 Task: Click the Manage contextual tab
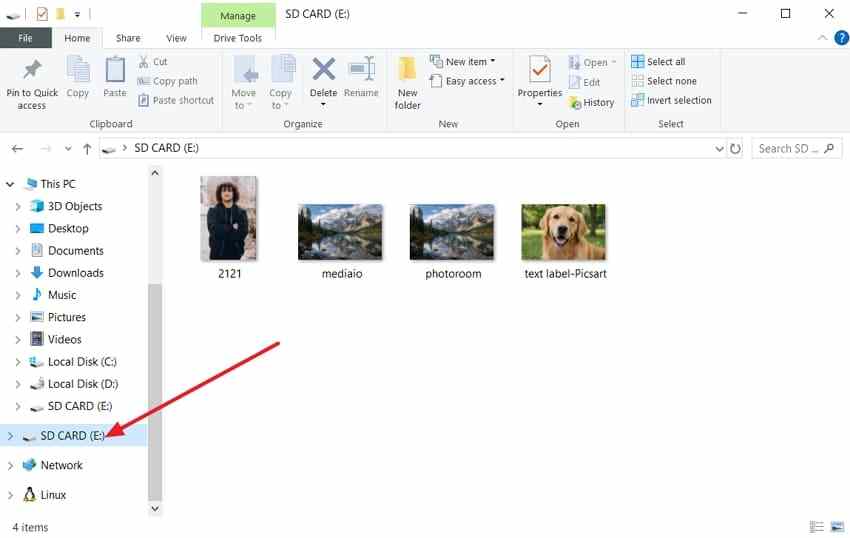pos(238,16)
